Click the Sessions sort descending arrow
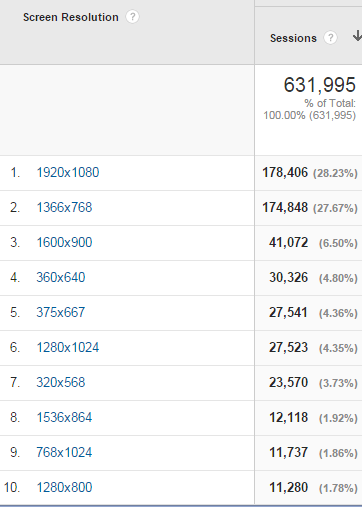The width and height of the screenshot is (362, 507). 357,36
